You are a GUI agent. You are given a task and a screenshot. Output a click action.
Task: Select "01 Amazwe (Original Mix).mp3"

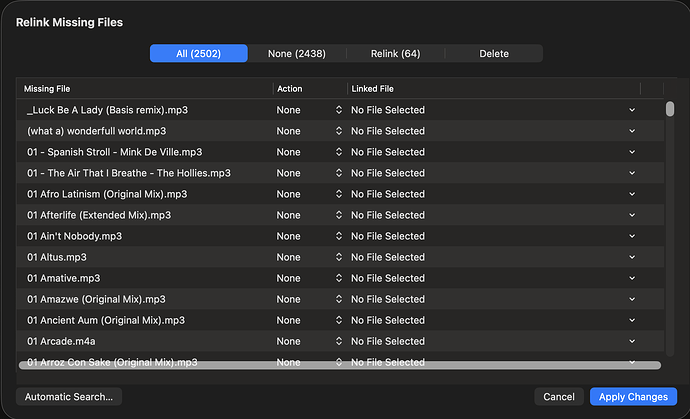click(96, 299)
